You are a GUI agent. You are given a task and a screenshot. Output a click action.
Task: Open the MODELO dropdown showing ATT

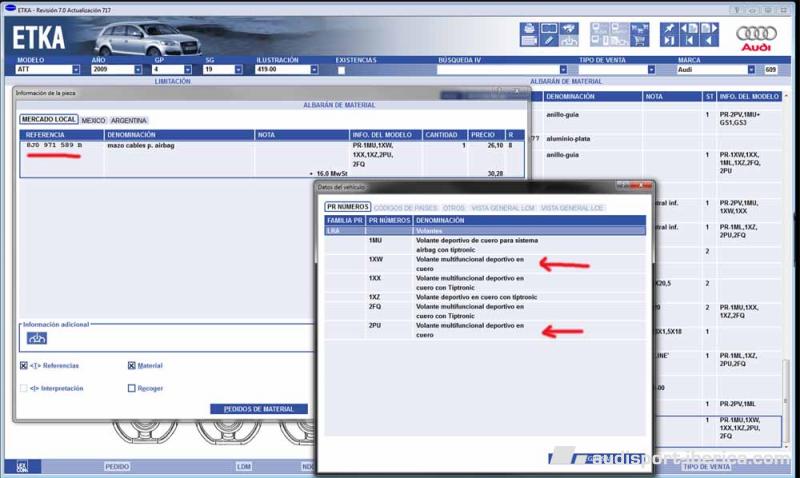pos(76,69)
